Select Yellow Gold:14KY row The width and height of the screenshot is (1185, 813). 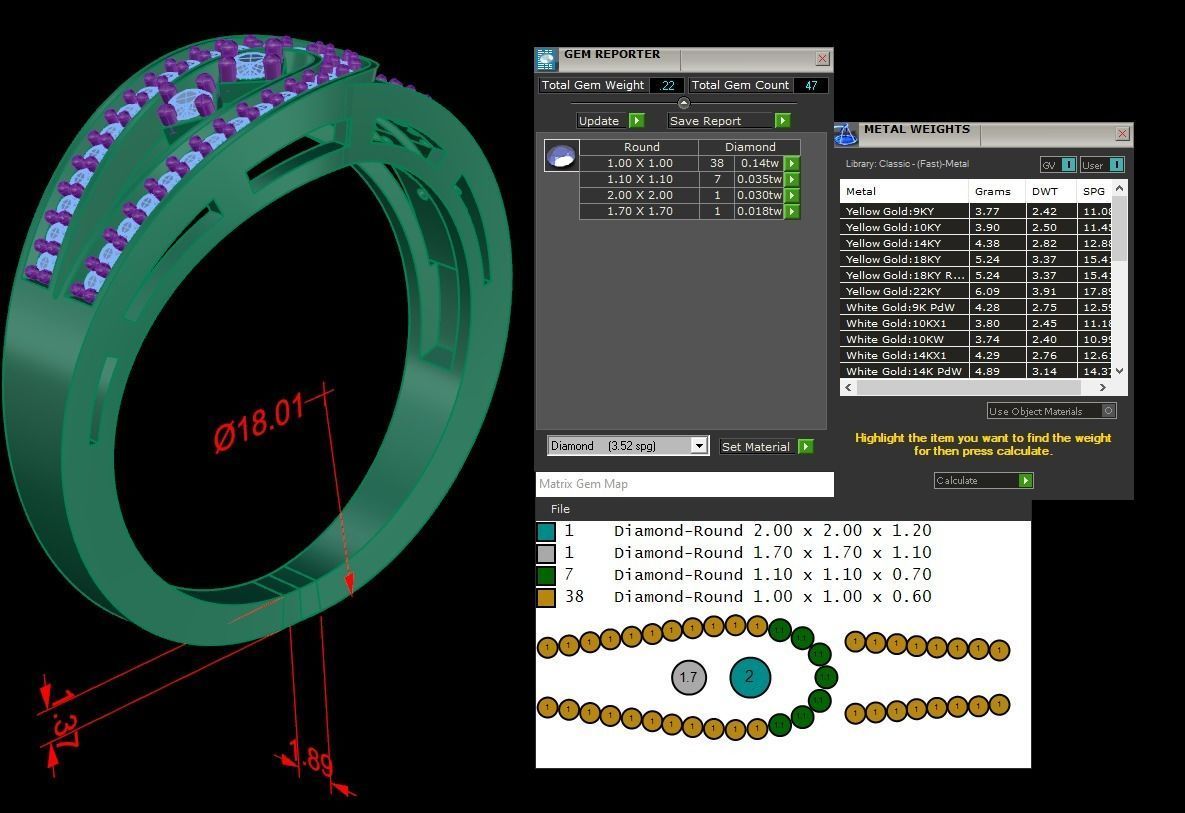click(x=976, y=243)
